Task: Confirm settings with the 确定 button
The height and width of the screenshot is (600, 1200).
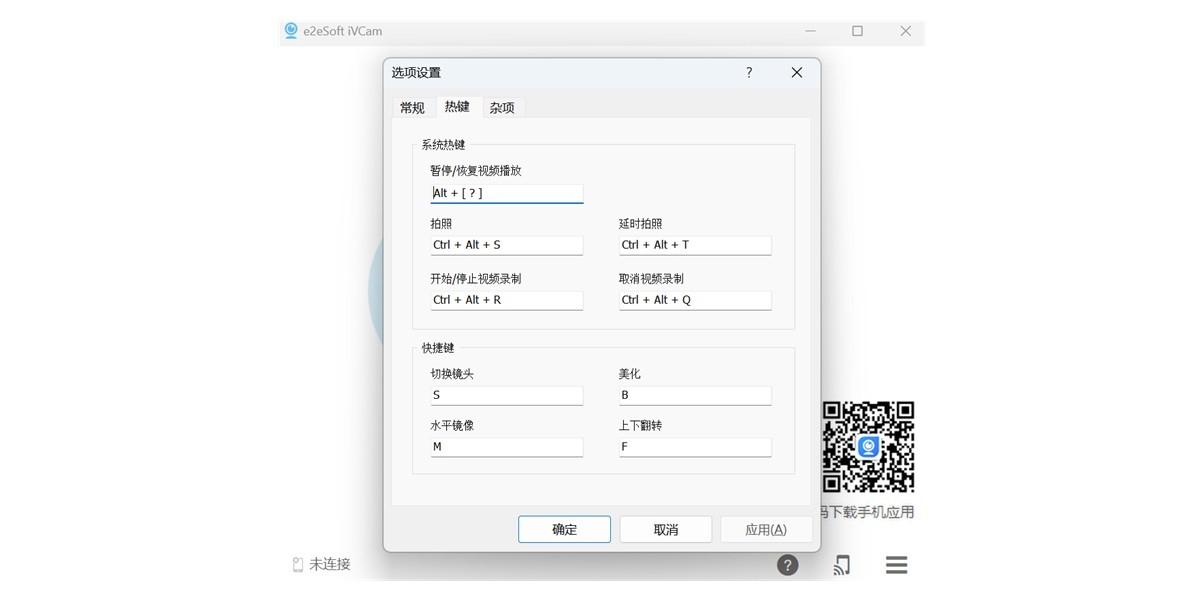Action: coord(564,529)
